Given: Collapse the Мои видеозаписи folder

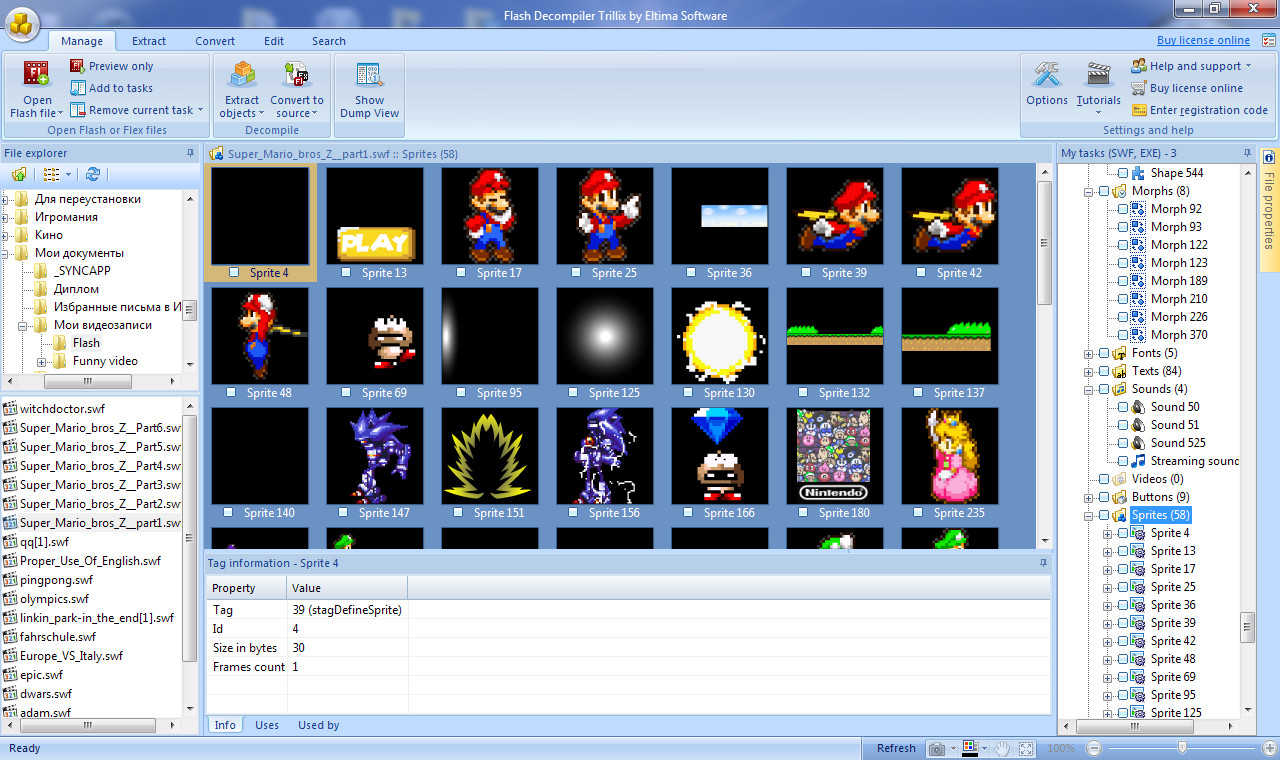Looking at the screenshot, I should 23,326.
